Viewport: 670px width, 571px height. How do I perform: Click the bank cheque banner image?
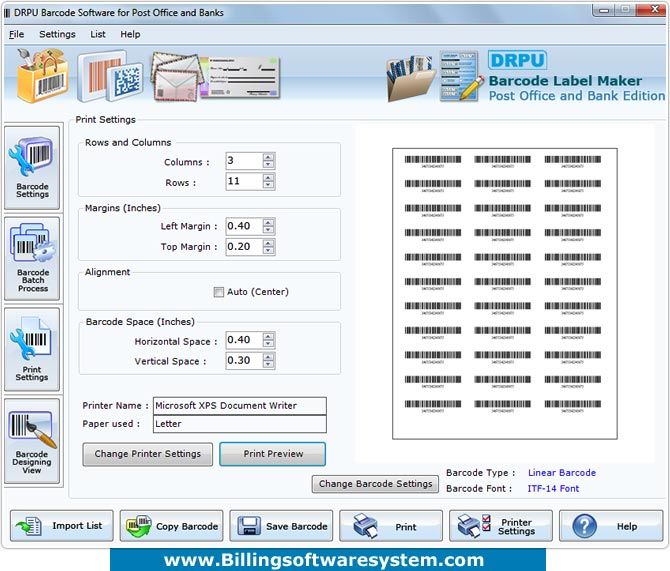pyautogui.click(x=240, y=77)
